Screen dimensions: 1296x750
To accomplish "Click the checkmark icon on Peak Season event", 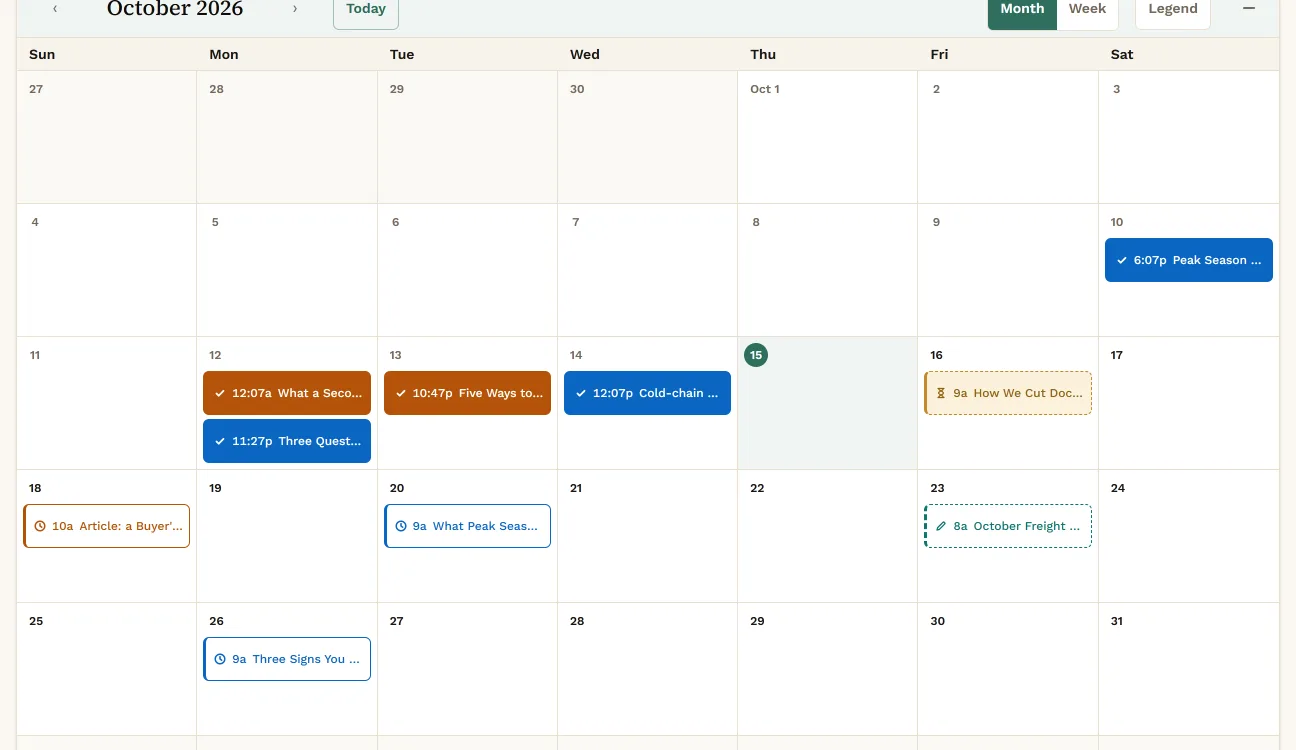I will click(1122, 261).
